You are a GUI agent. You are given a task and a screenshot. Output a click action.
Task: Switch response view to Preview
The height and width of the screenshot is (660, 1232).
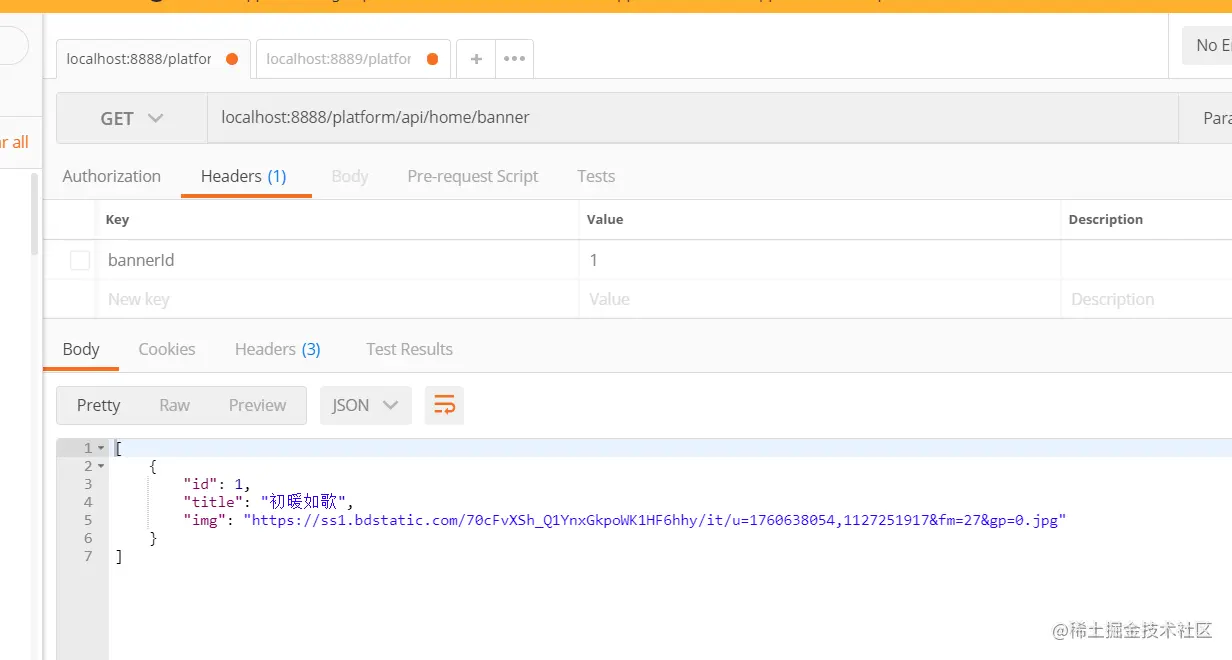tap(257, 405)
